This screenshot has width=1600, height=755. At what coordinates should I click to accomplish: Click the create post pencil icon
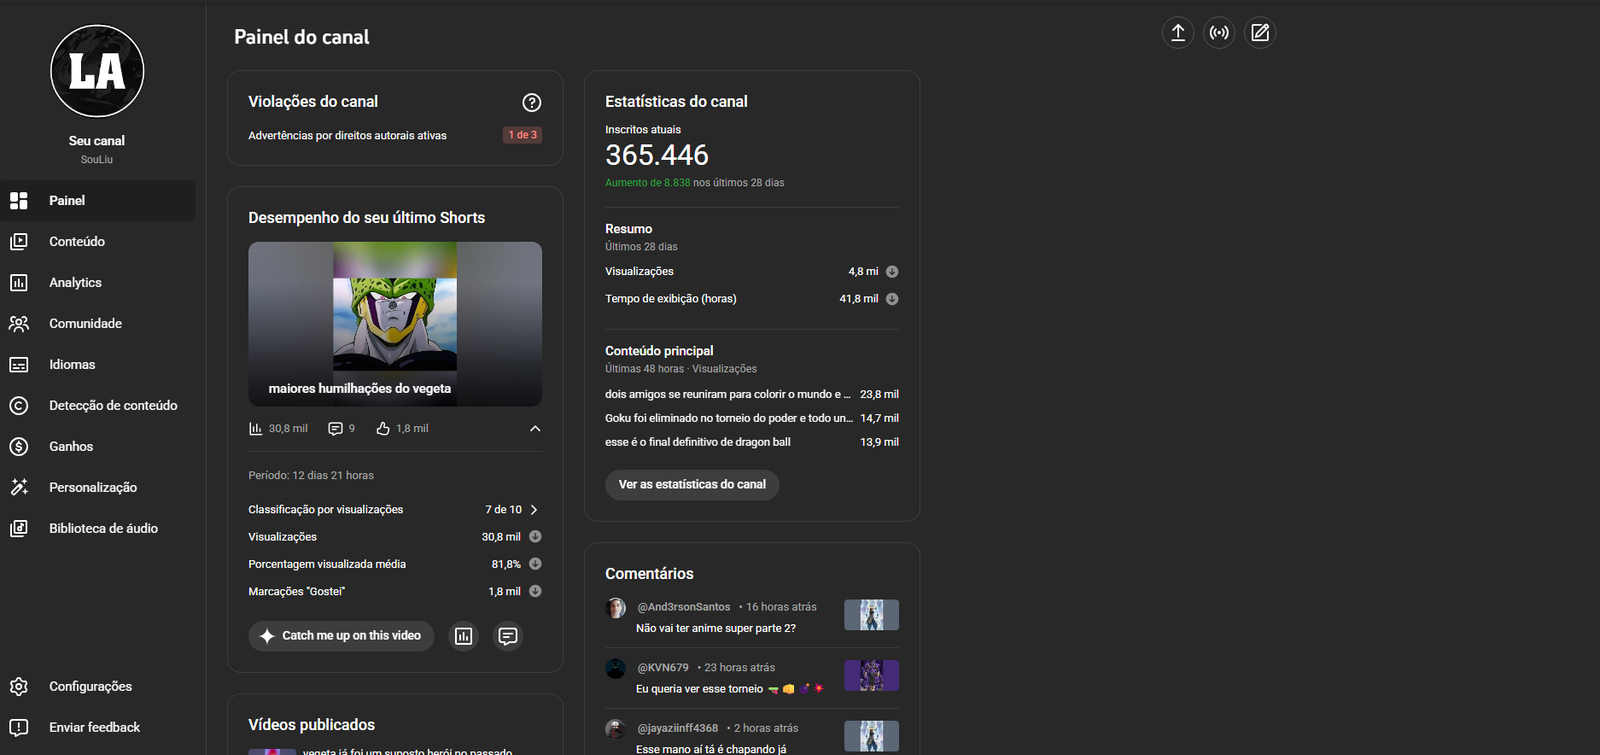[1260, 33]
